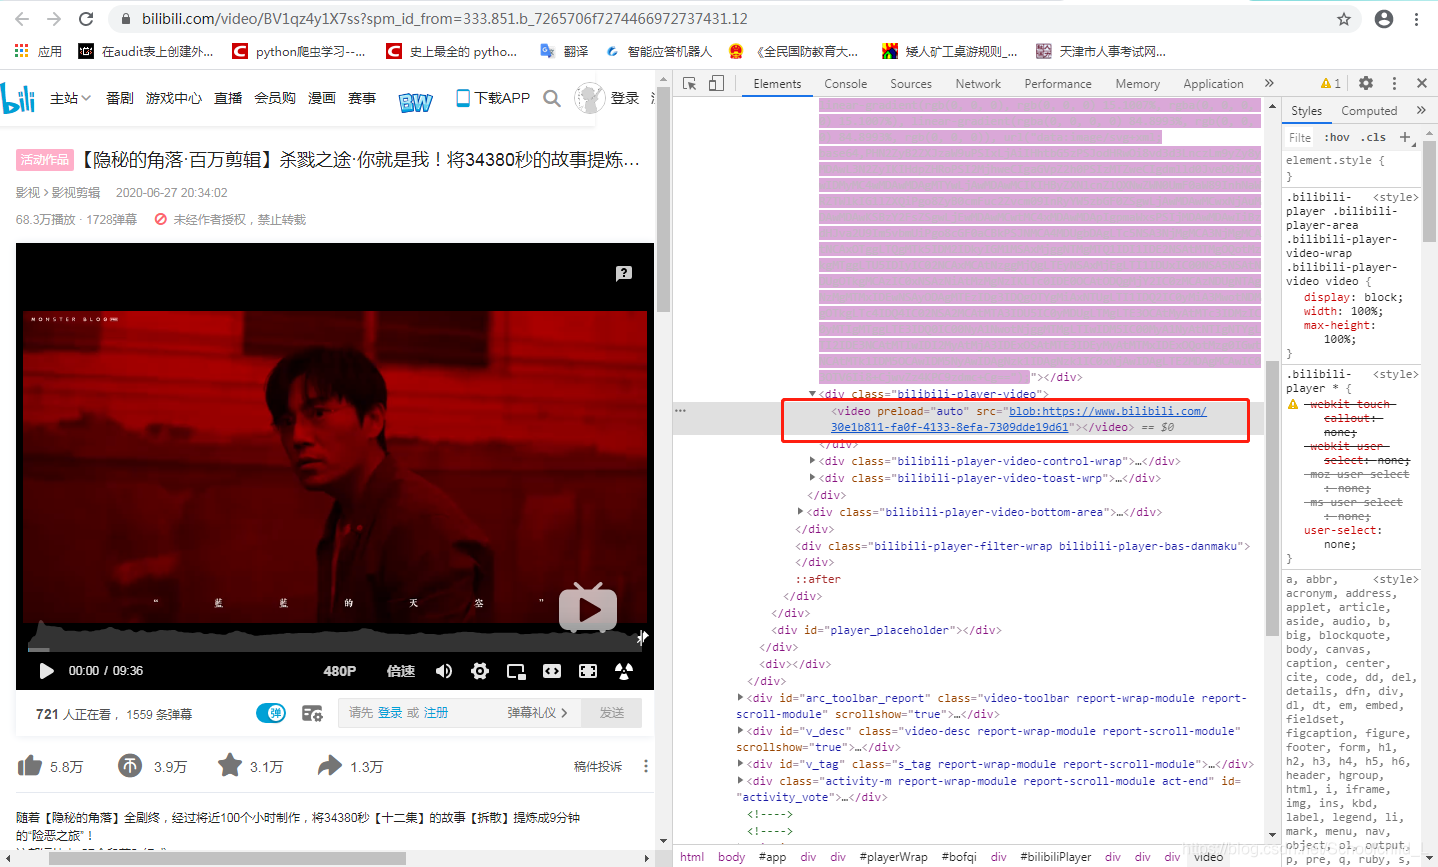Like the video with thumbs-up icon

[30, 766]
